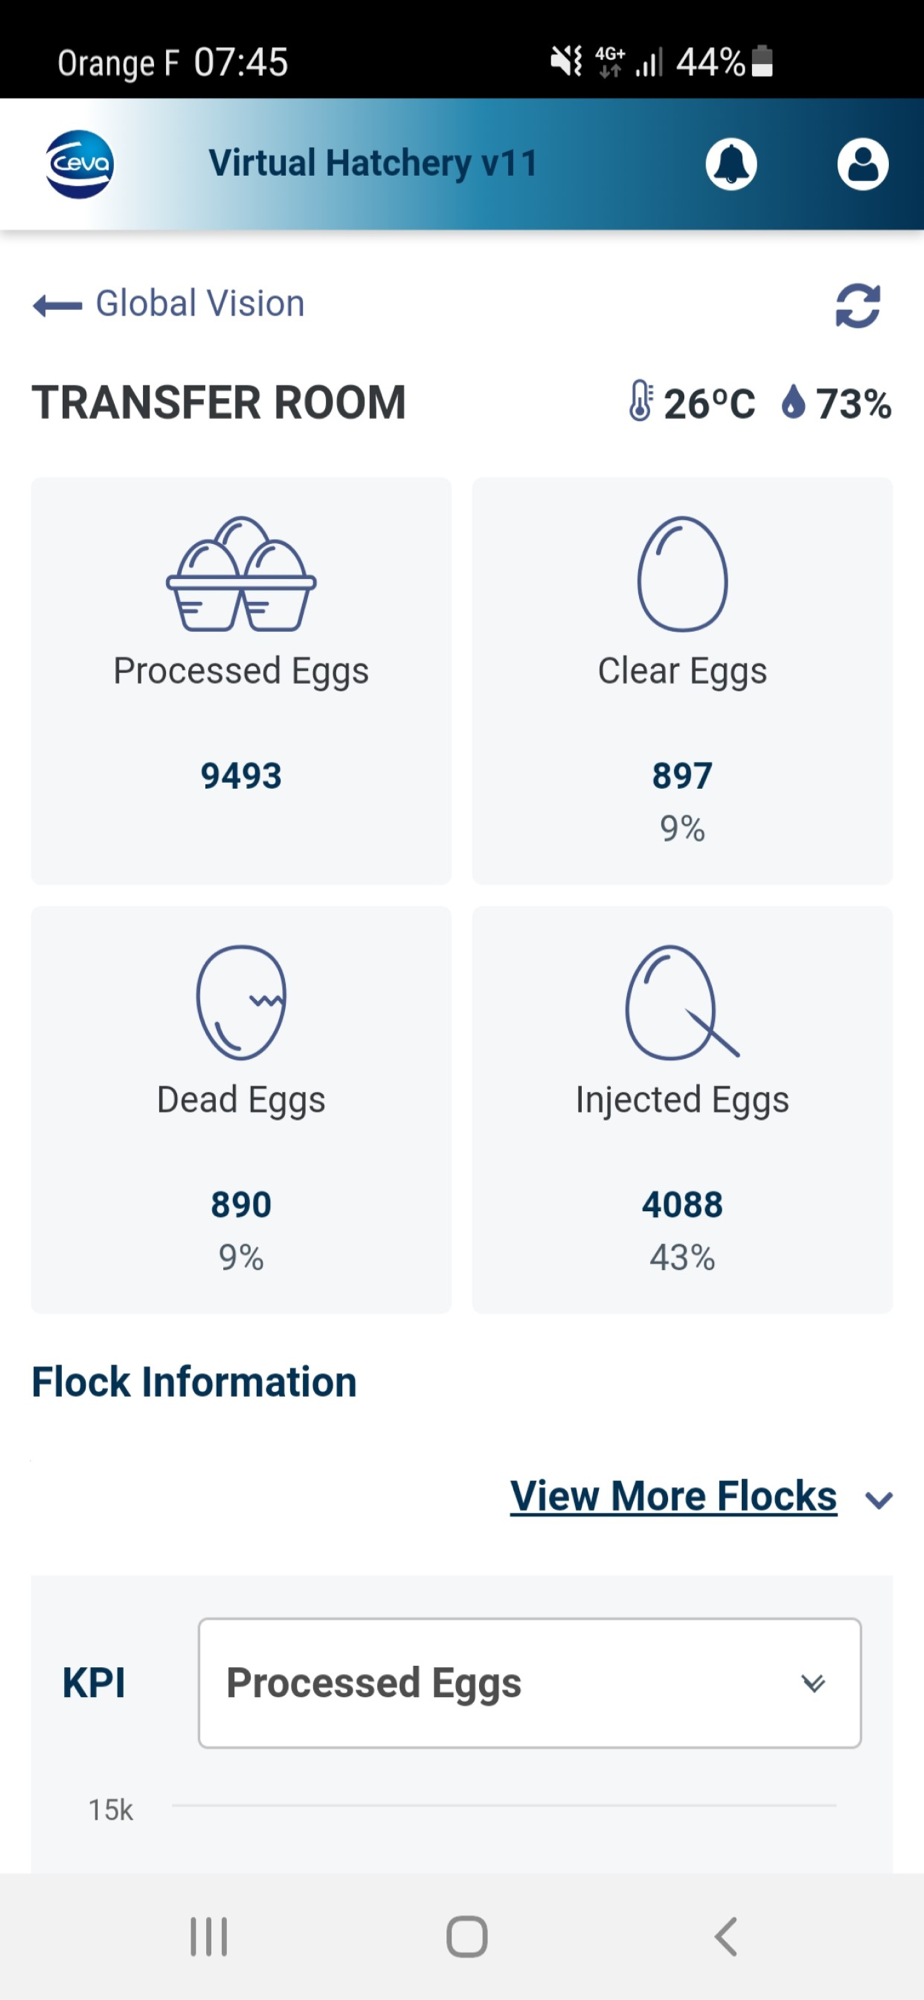
Task: Tap the Injected Eggs needle icon
Action: click(x=682, y=1002)
